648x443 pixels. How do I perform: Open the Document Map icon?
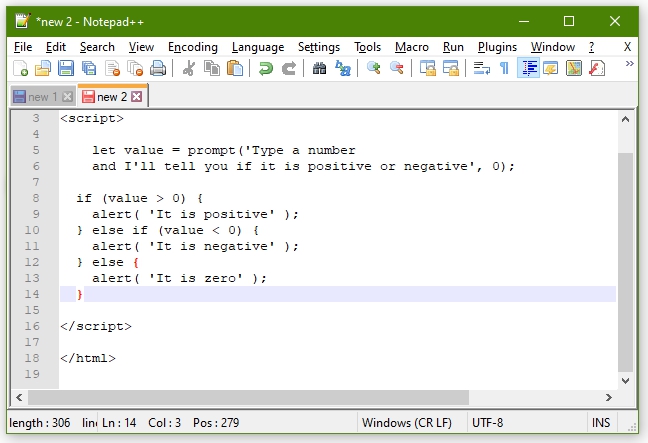click(x=574, y=69)
